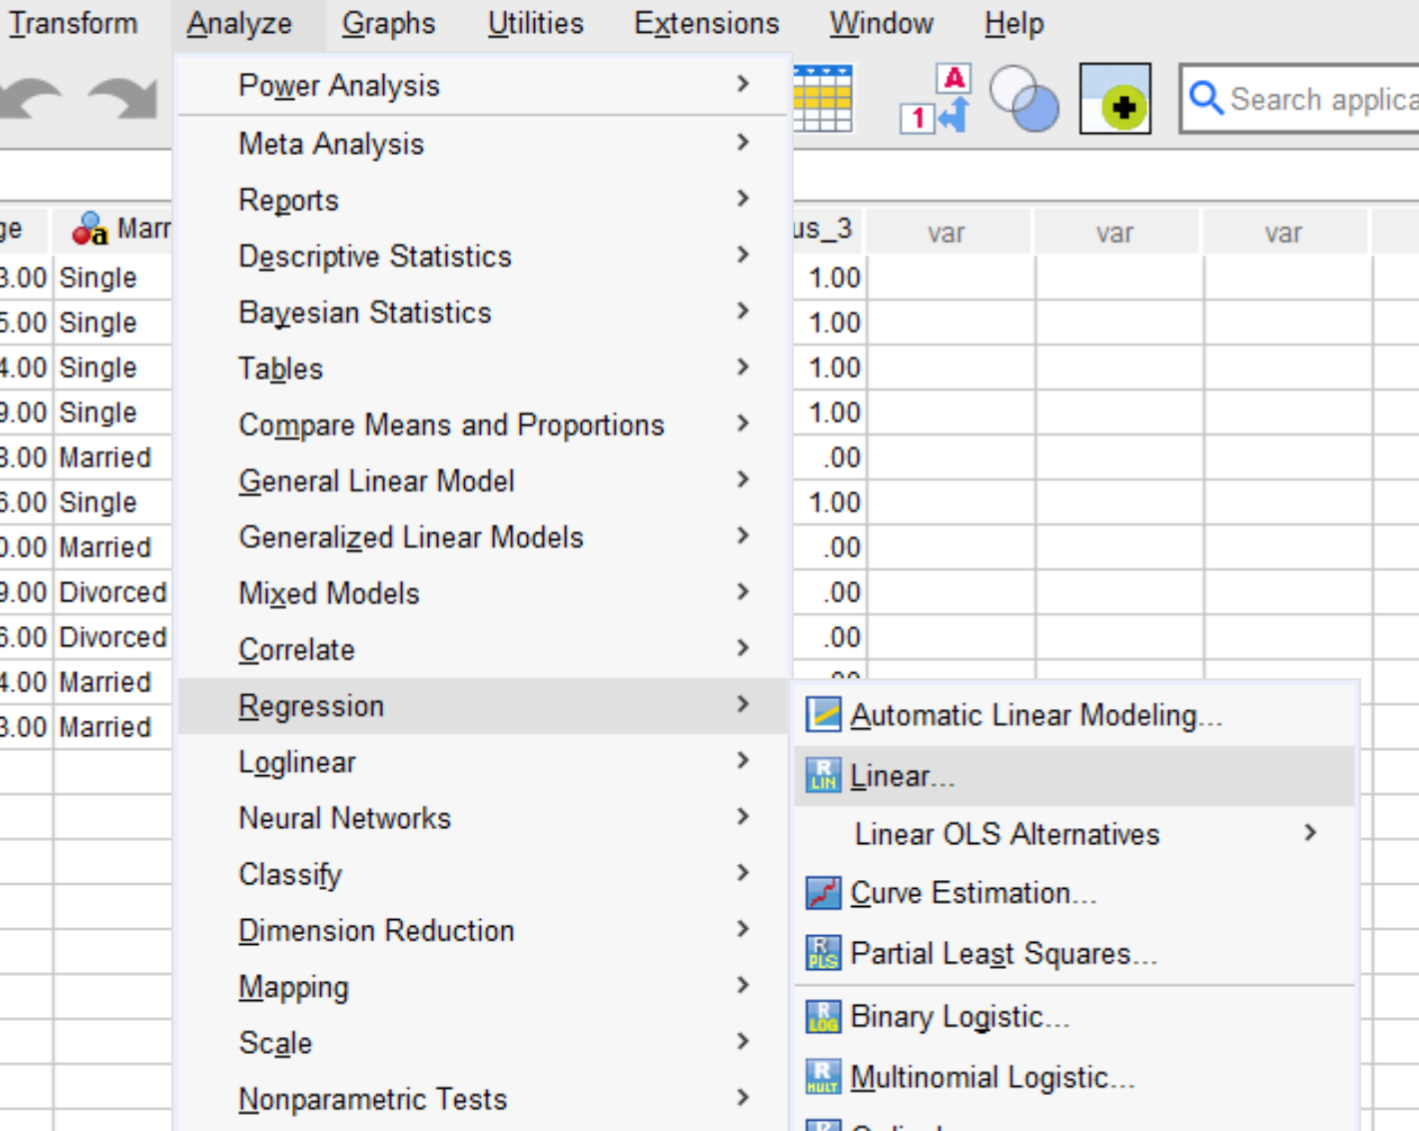
Task: Click the Automatic Linear Modeling chart icon
Action: [822, 715]
